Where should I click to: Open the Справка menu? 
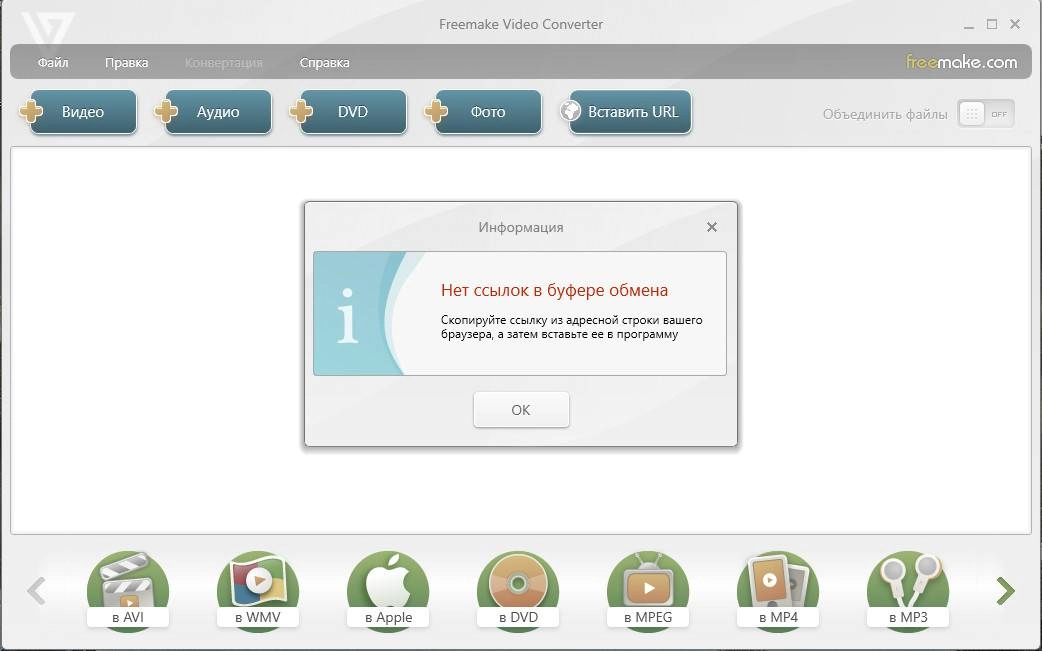click(x=324, y=62)
